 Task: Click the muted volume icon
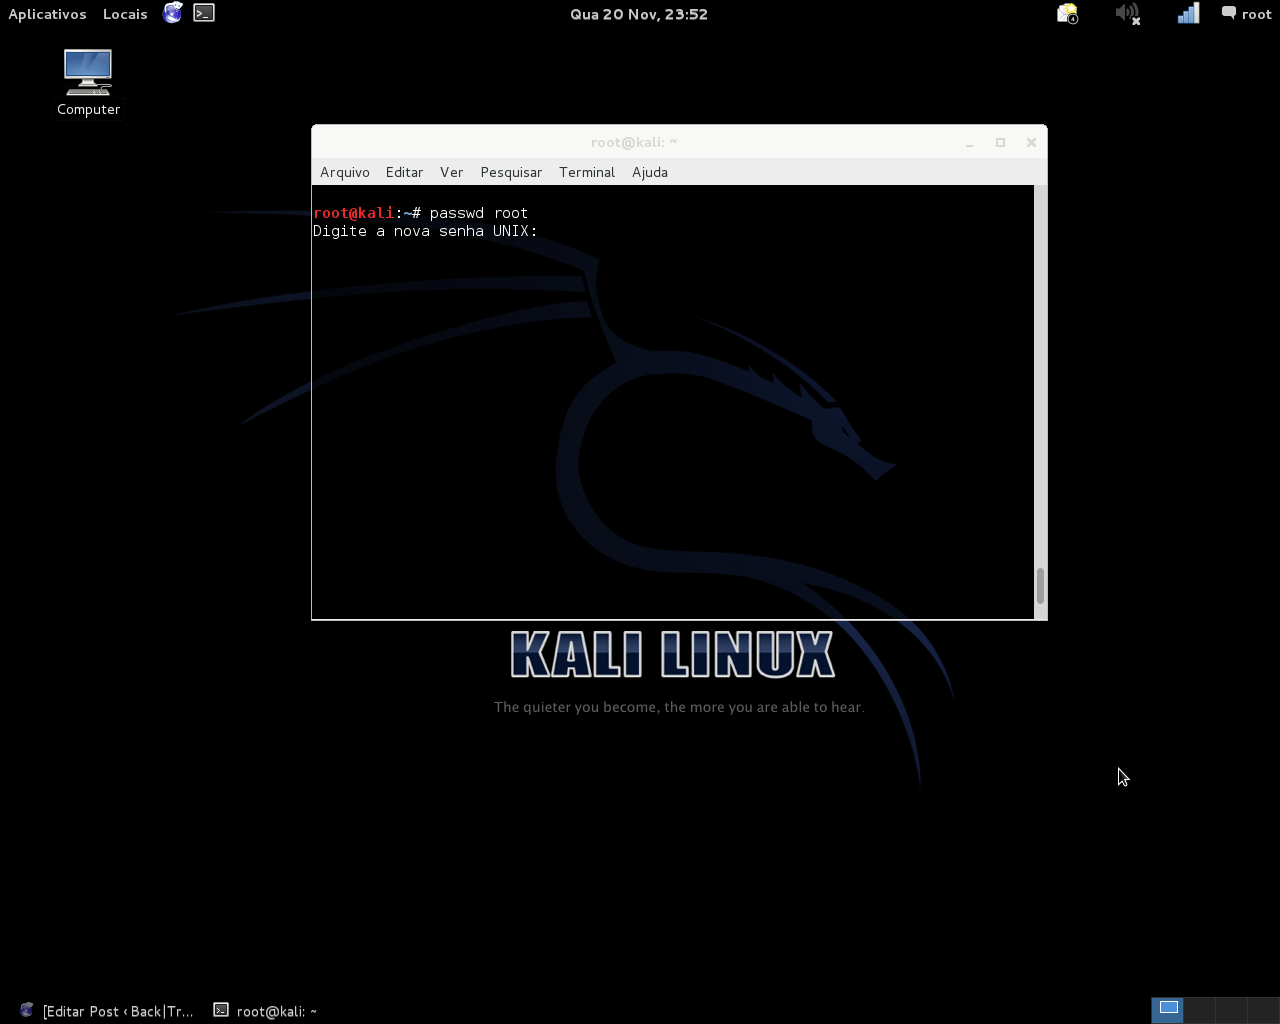coord(1128,13)
